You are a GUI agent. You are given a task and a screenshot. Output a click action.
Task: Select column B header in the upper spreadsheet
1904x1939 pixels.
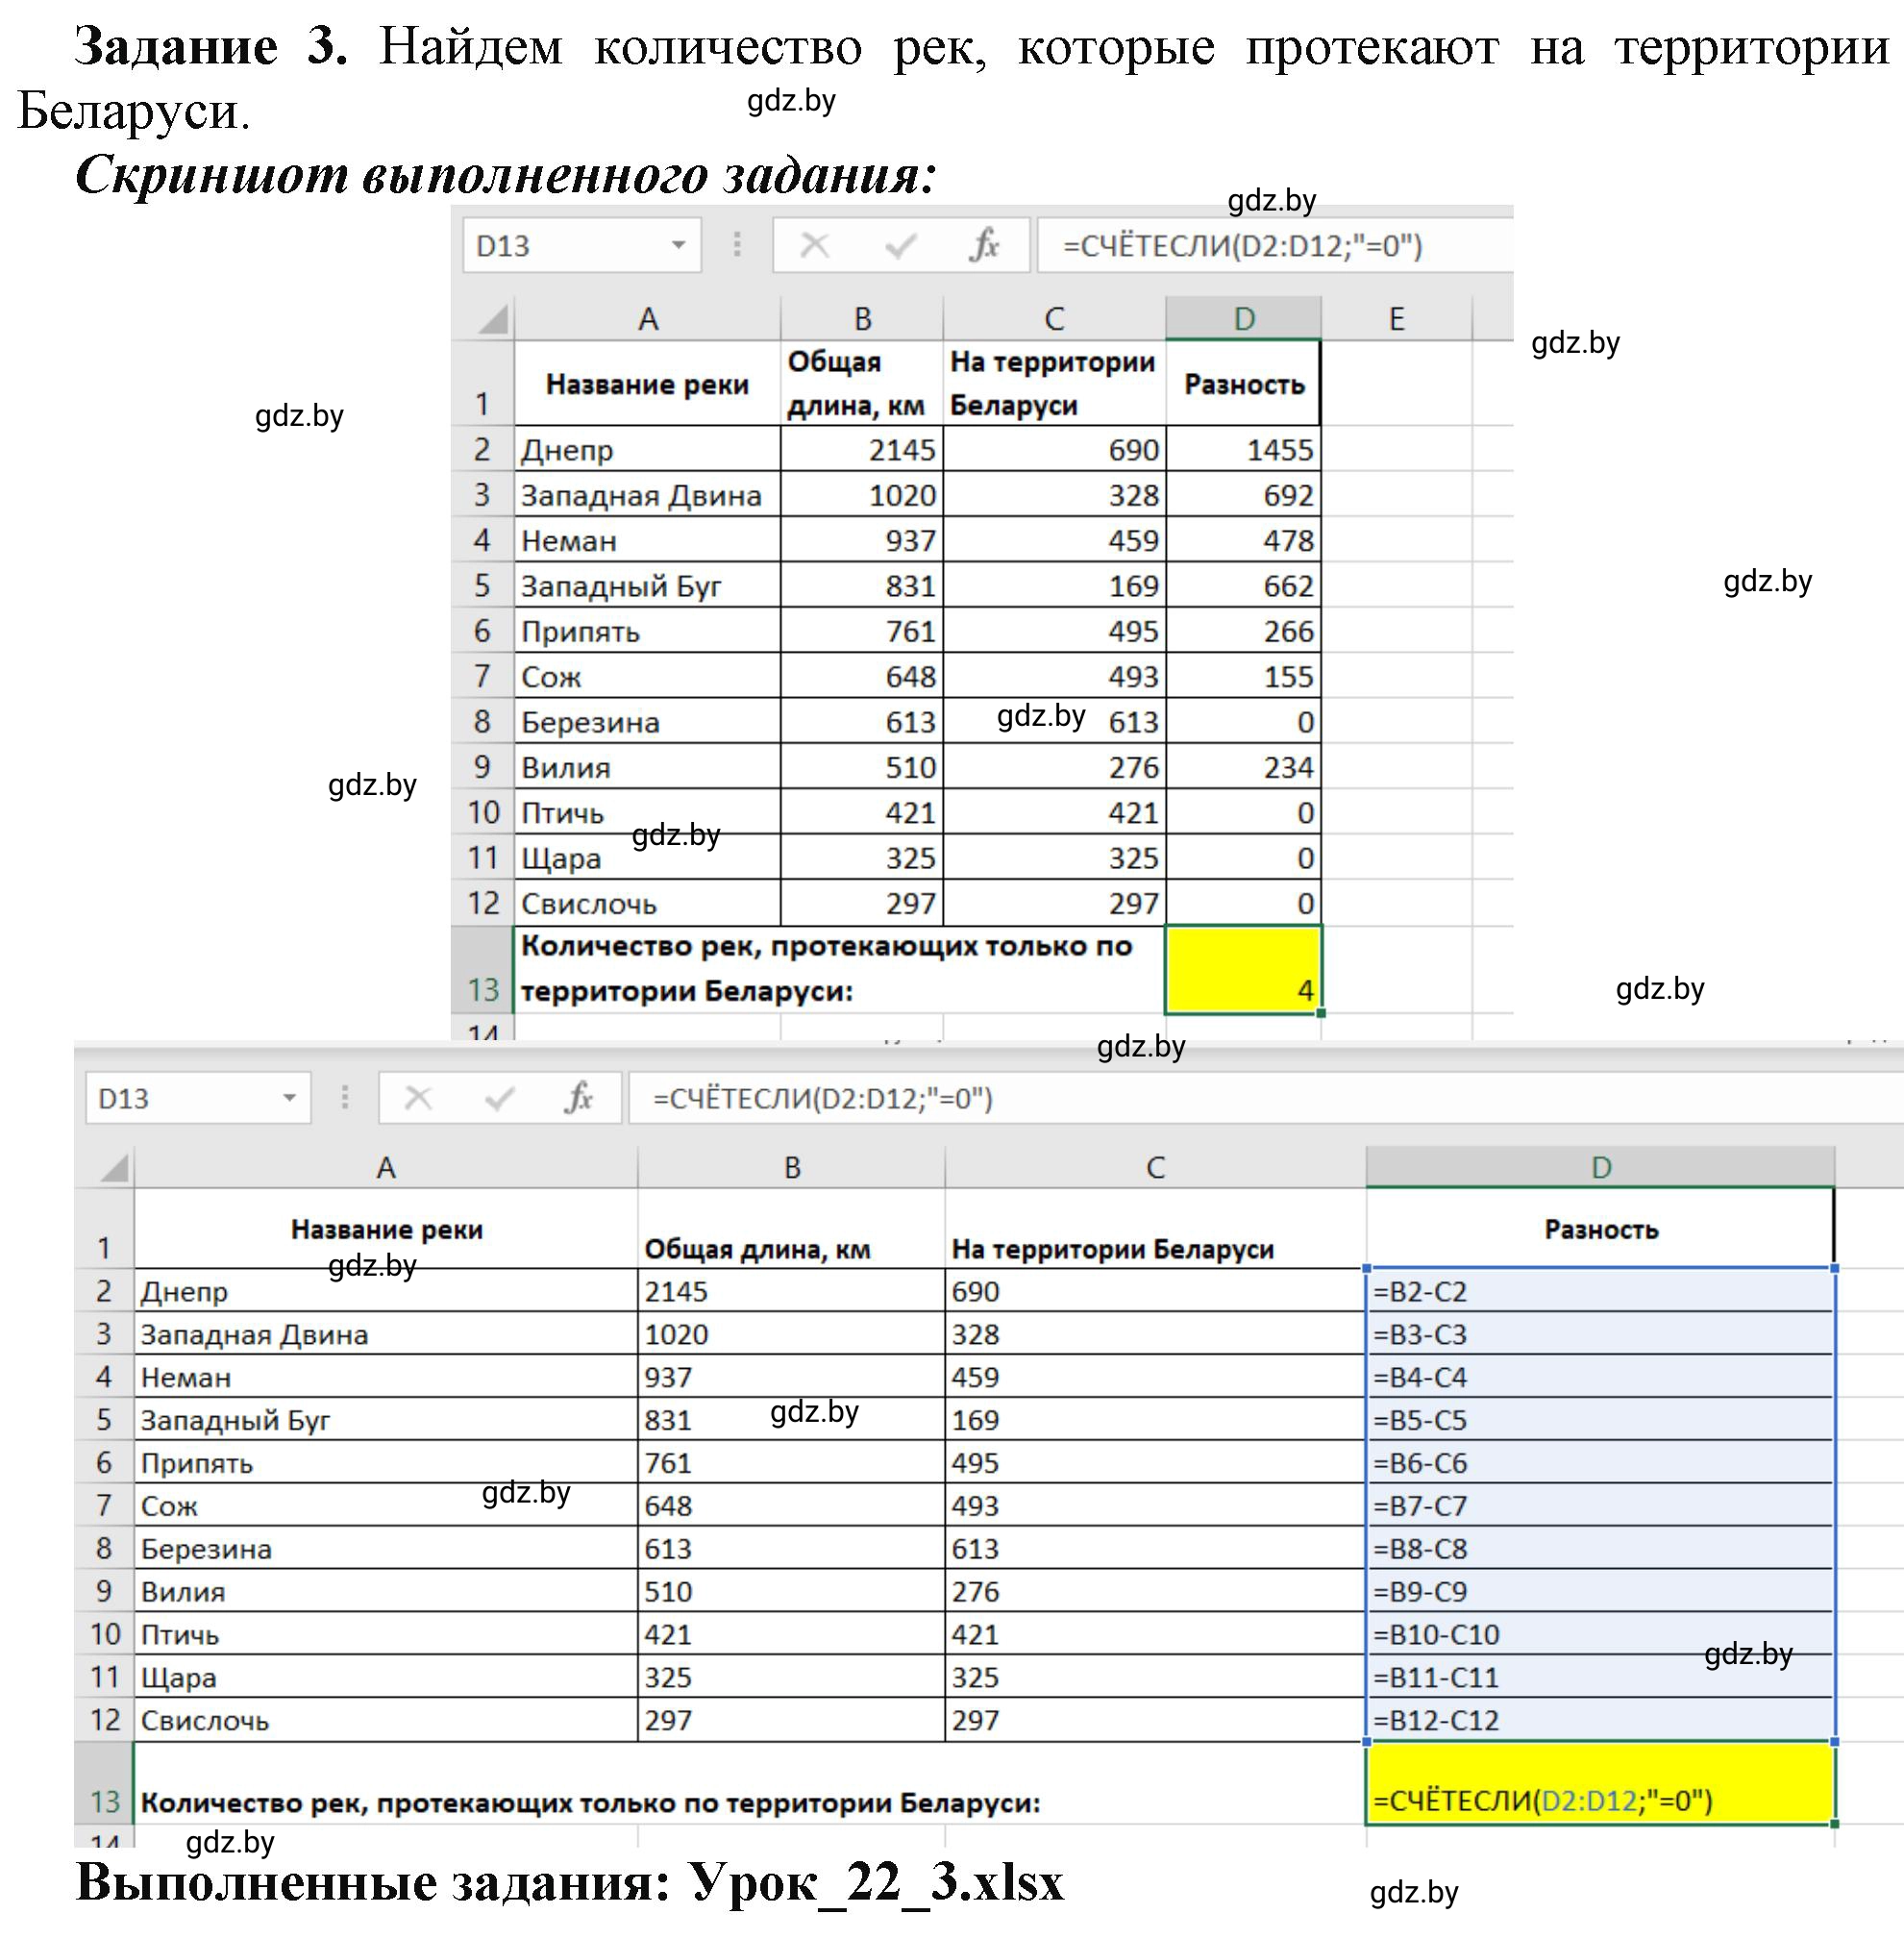pos(862,319)
